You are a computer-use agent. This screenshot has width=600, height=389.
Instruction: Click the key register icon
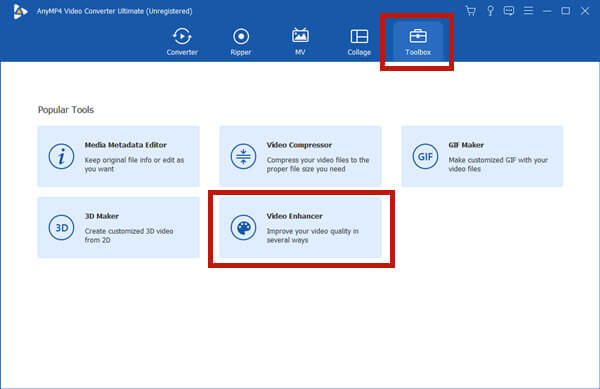pos(490,11)
